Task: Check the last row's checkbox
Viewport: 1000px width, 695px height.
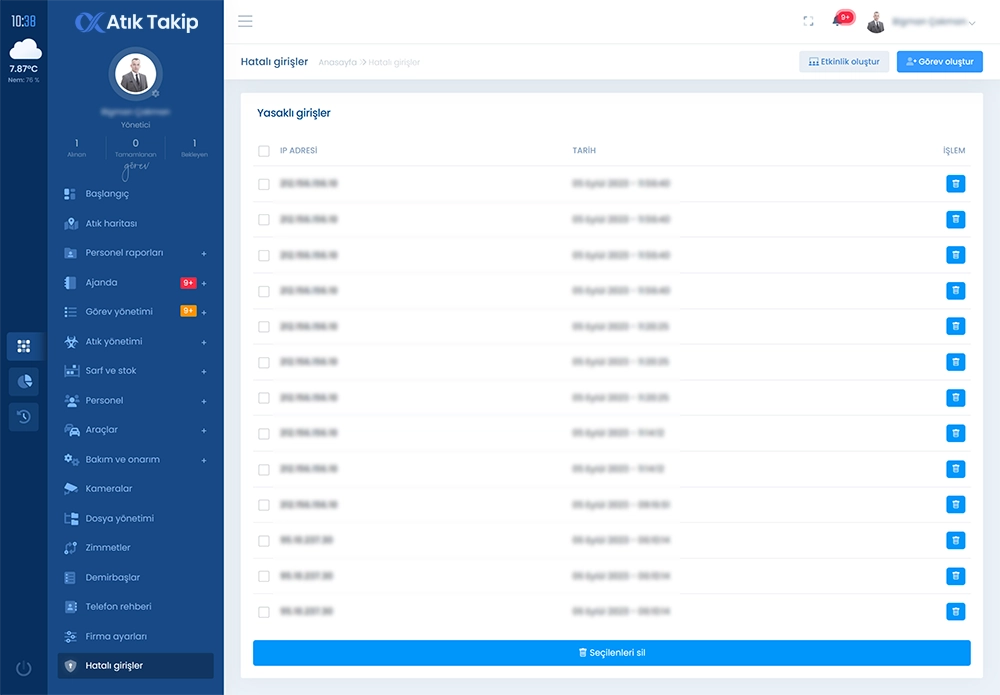Action: [x=264, y=612]
